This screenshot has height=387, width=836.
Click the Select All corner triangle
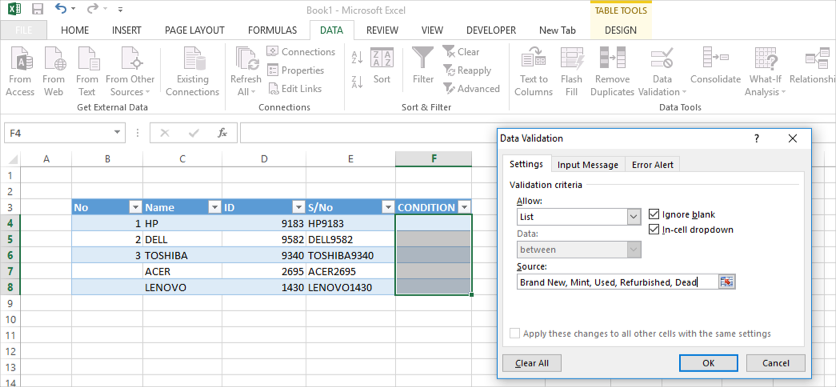[12, 159]
